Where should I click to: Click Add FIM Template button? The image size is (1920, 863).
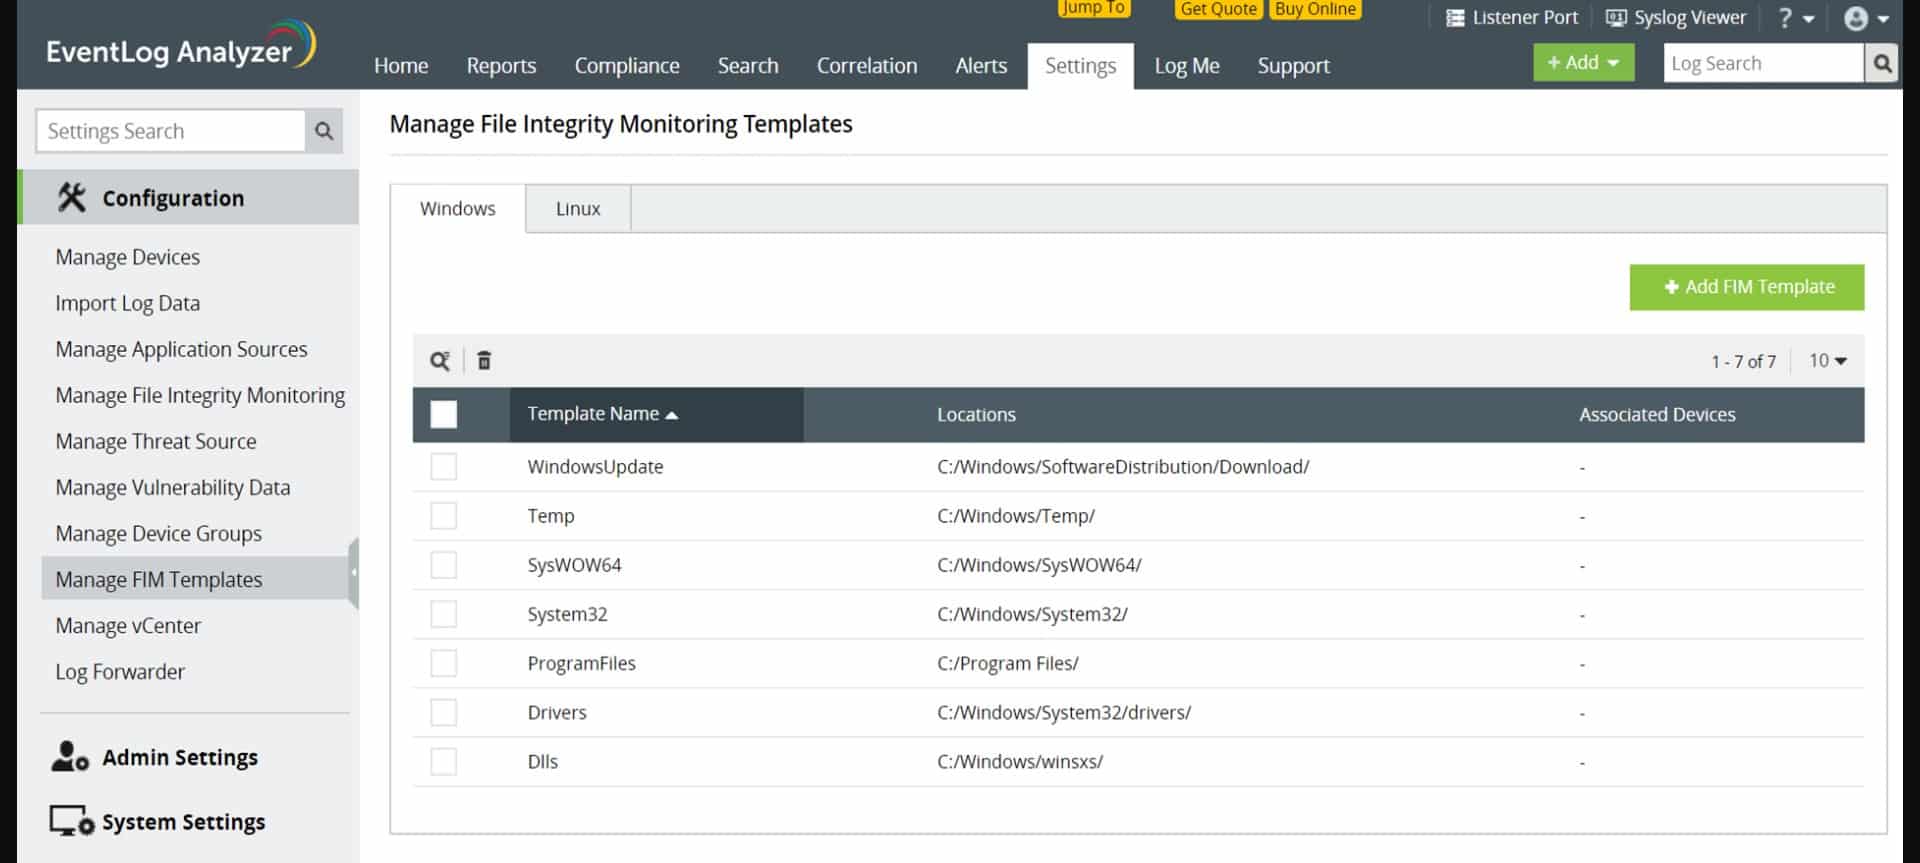click(x=1747, y=287)
